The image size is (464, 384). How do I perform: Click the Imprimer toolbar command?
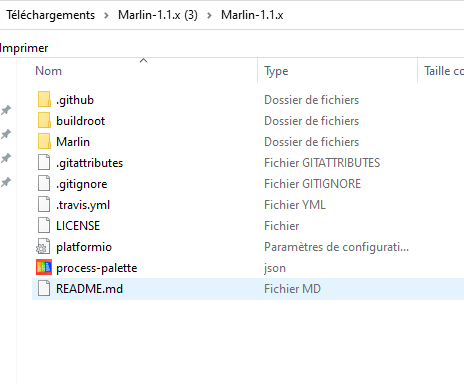pyautogui.click(x=24, y=48)
